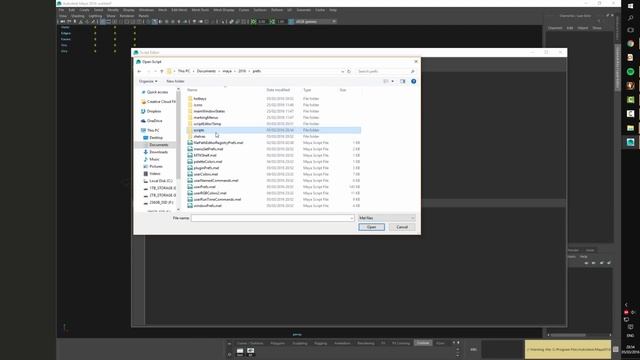The image size is (640, 360).
Task: Click the File name input field
Action: tap(270, 218)
